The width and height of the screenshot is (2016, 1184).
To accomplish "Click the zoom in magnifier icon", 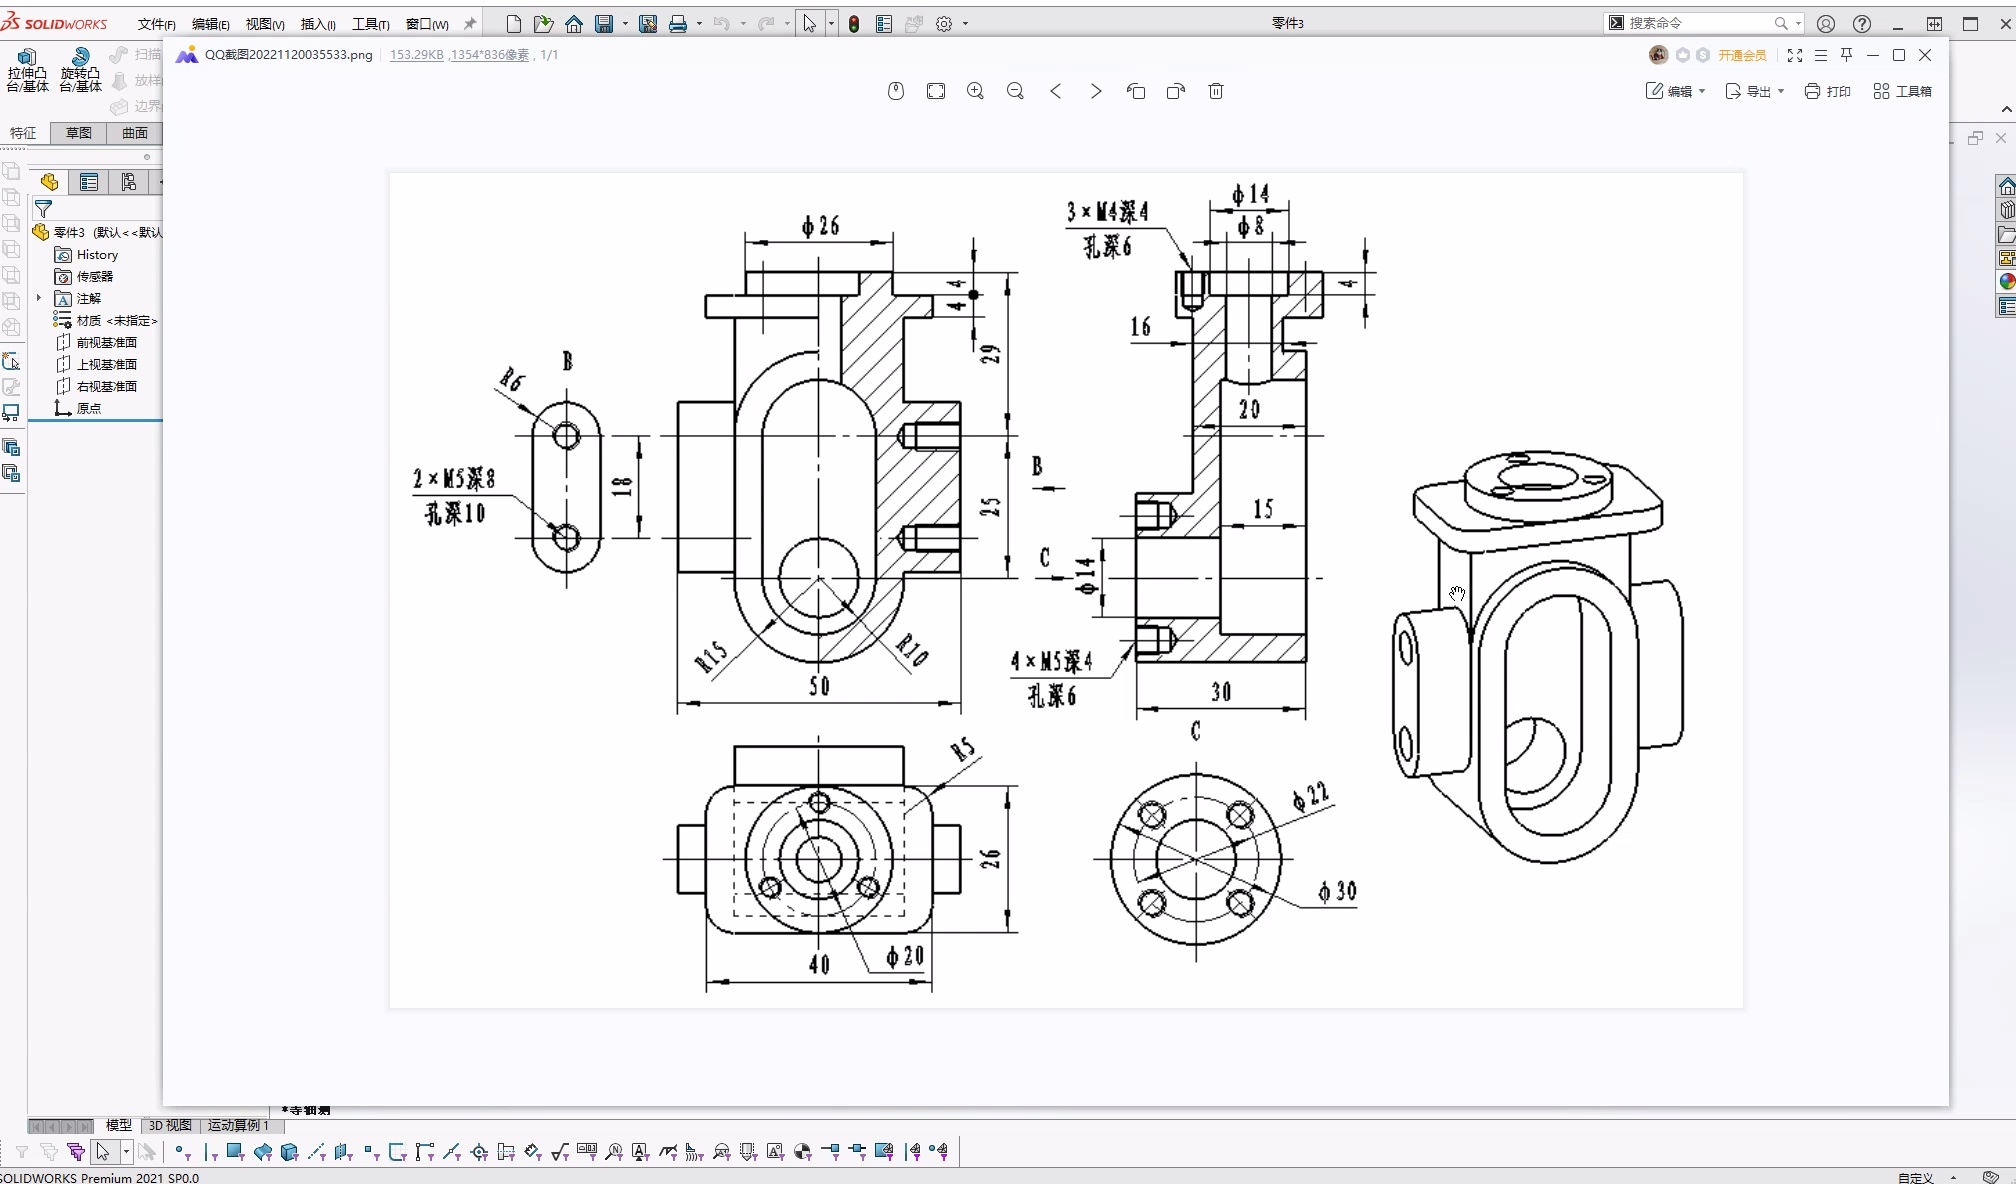I will pyautogui.click(x=975, y=91).
